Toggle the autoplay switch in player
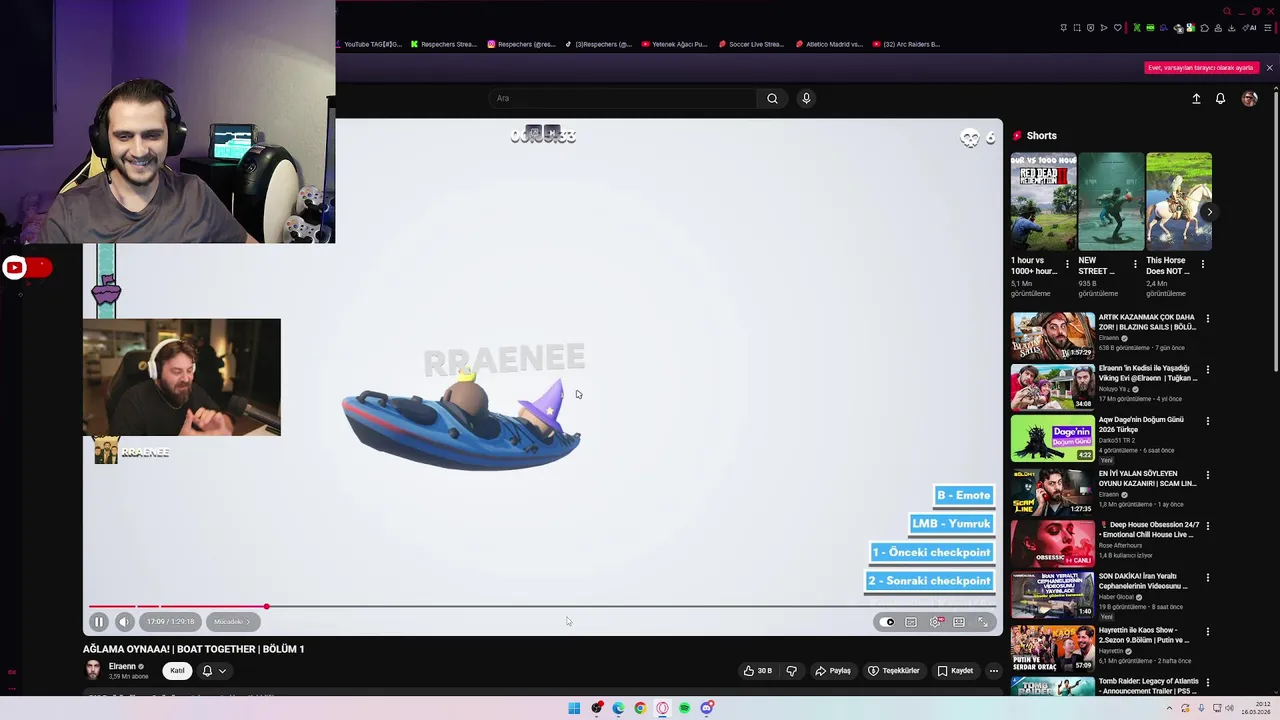 click(x=887, y=622)
